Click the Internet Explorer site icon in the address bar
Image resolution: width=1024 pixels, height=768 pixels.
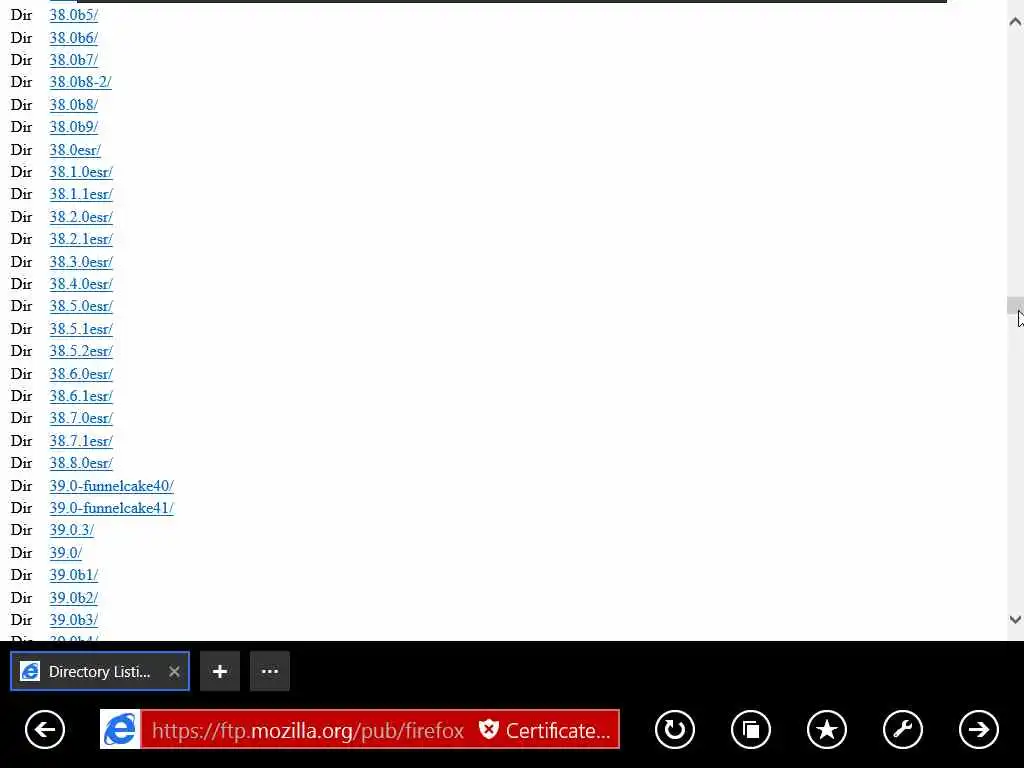[x=120, y=729]
